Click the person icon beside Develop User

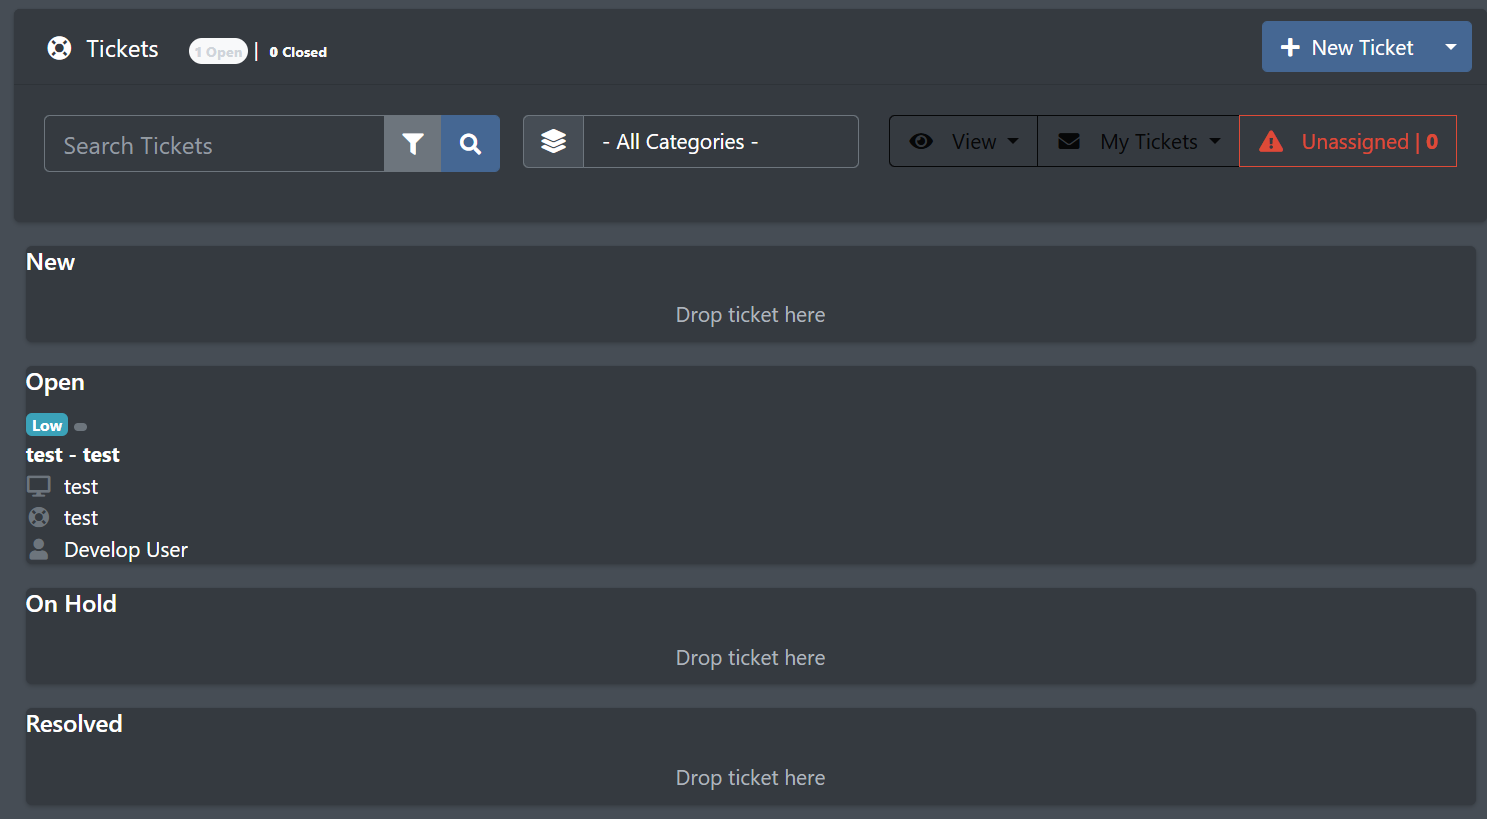(x=39, y=549)
